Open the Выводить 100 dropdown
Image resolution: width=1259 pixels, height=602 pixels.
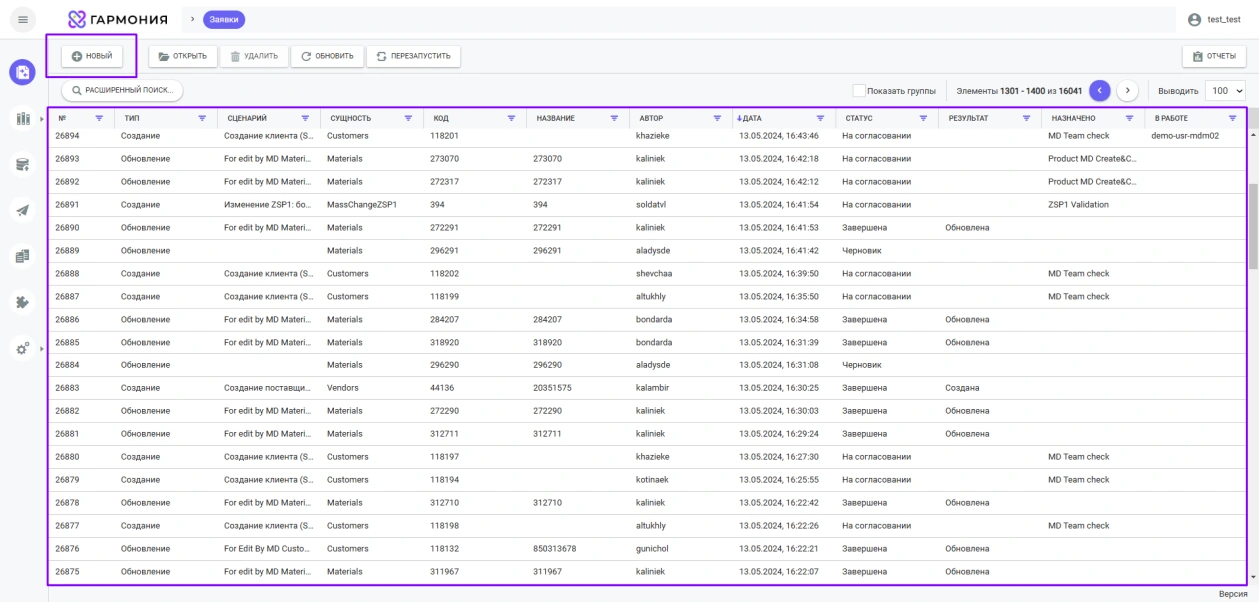tap(1225, 90)
